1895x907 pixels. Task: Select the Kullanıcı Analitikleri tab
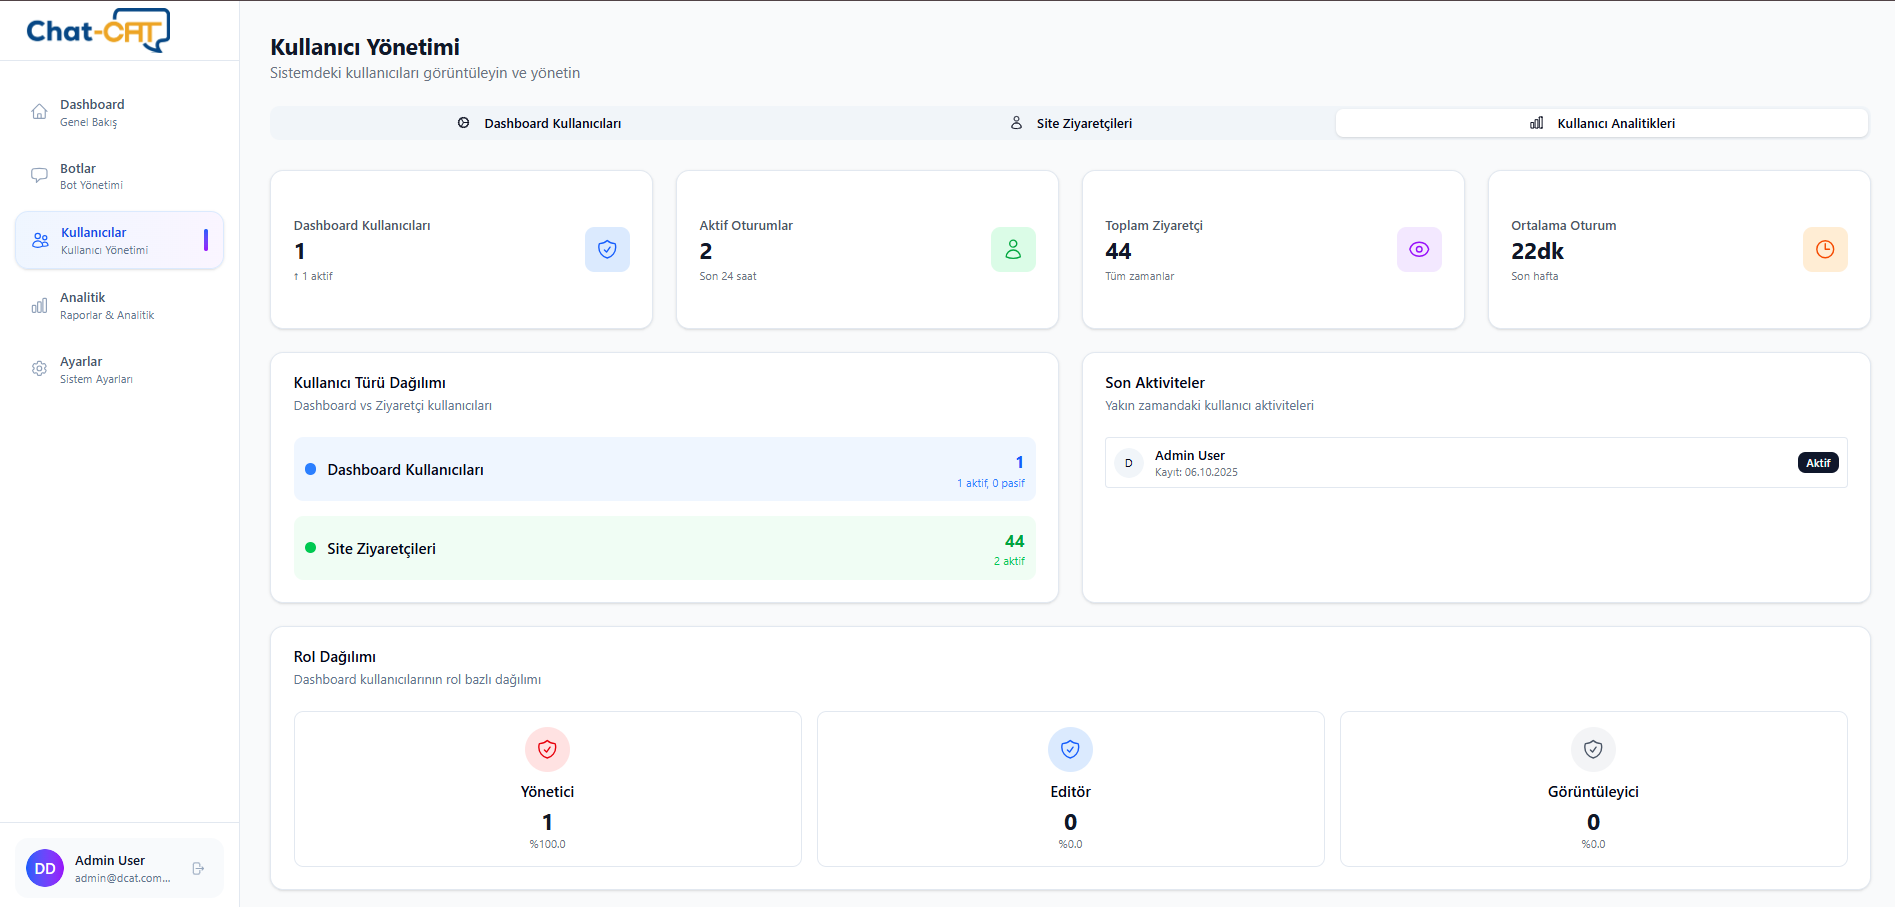coord(1602,122)
